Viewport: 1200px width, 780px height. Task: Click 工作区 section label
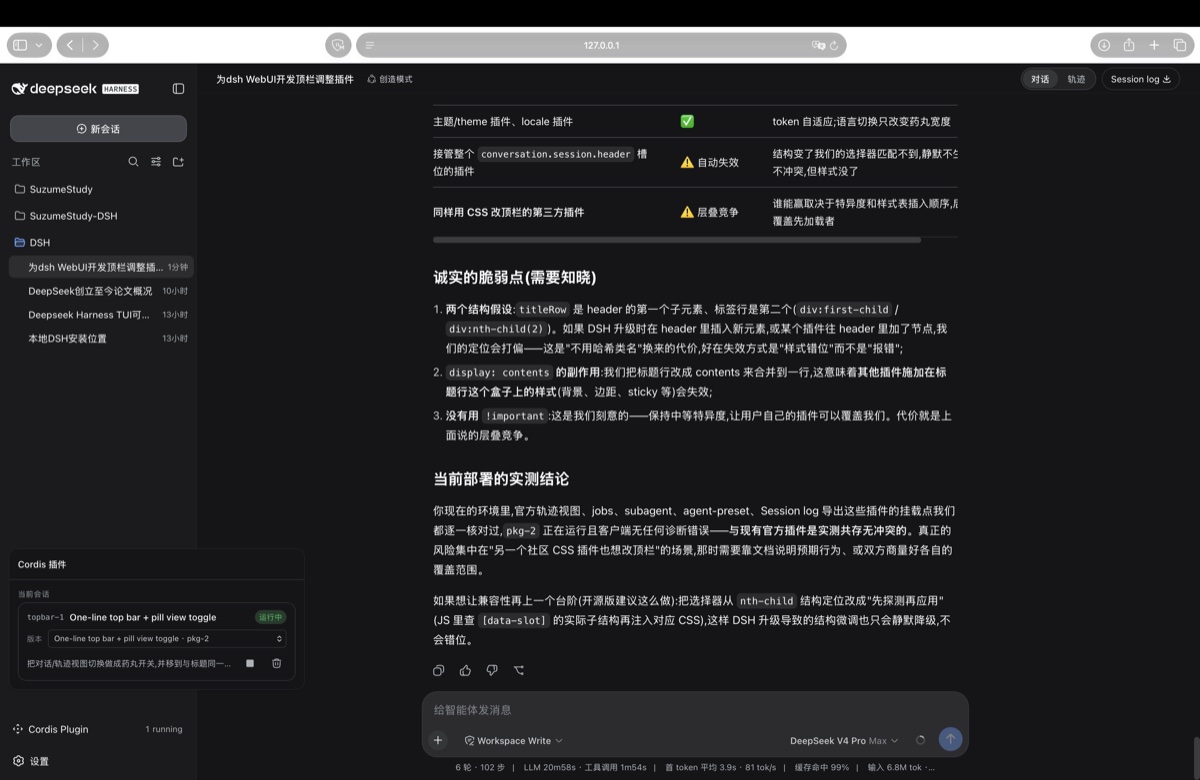26,162
